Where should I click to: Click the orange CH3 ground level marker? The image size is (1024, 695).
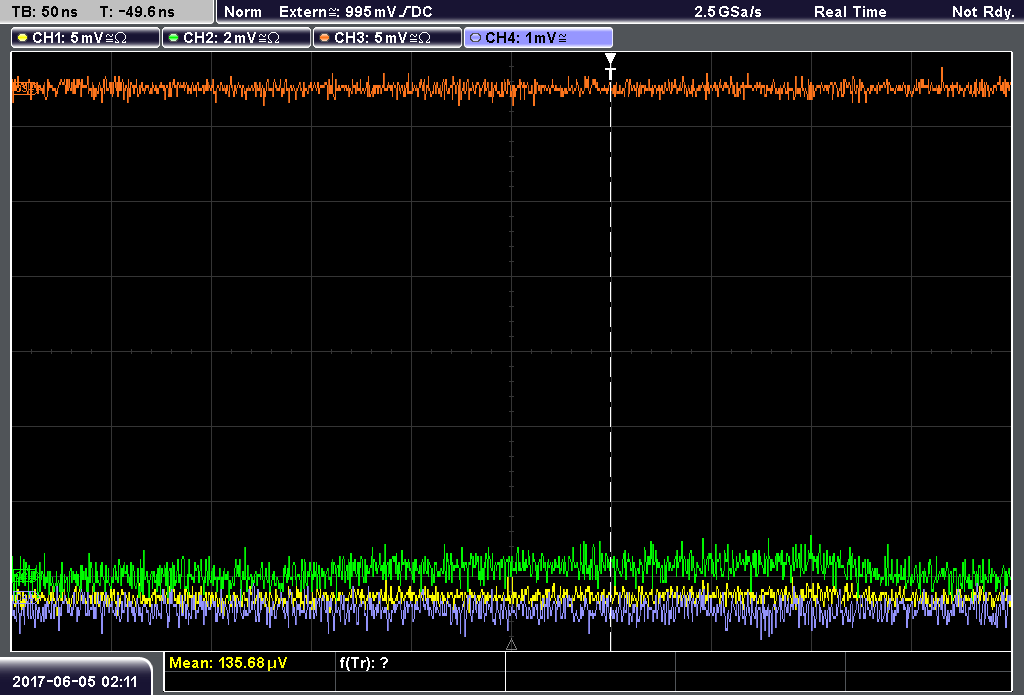pyautogui.click(x=23, y=88)
